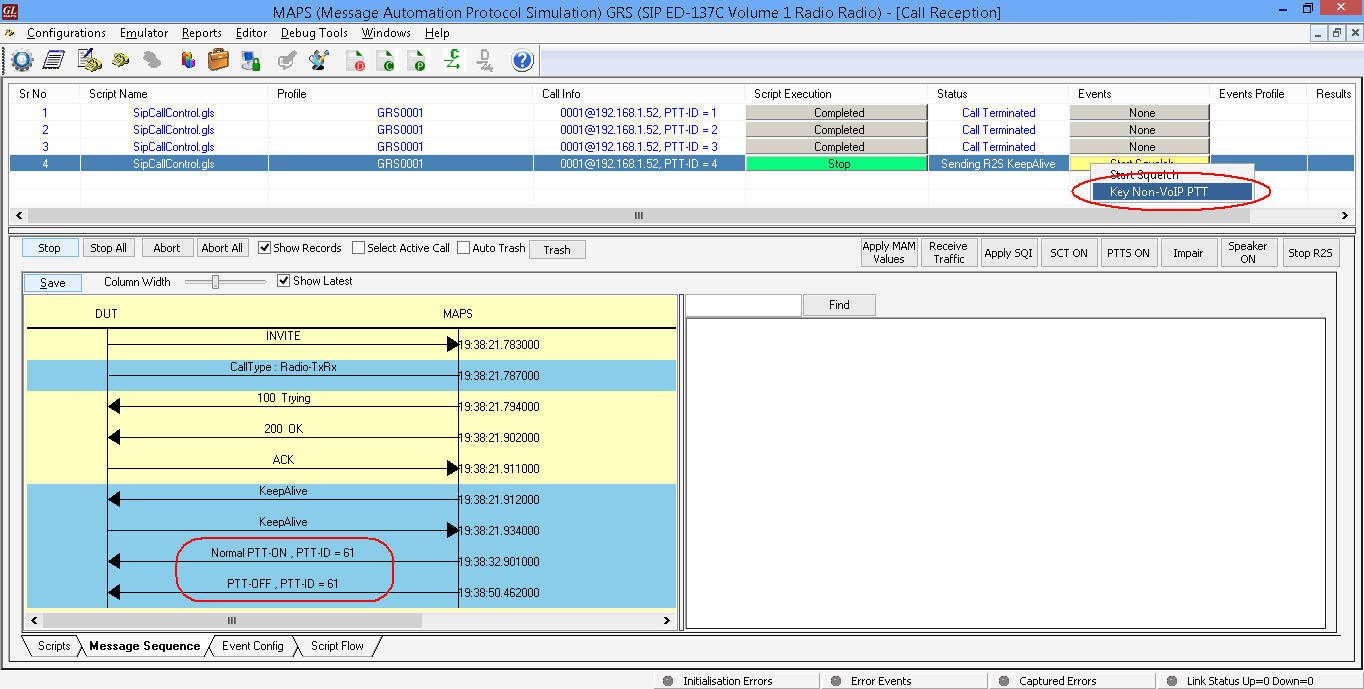This screenshot has width=1364, height=689.
Task: Click the Stop All button
Action: click(108, 248)
